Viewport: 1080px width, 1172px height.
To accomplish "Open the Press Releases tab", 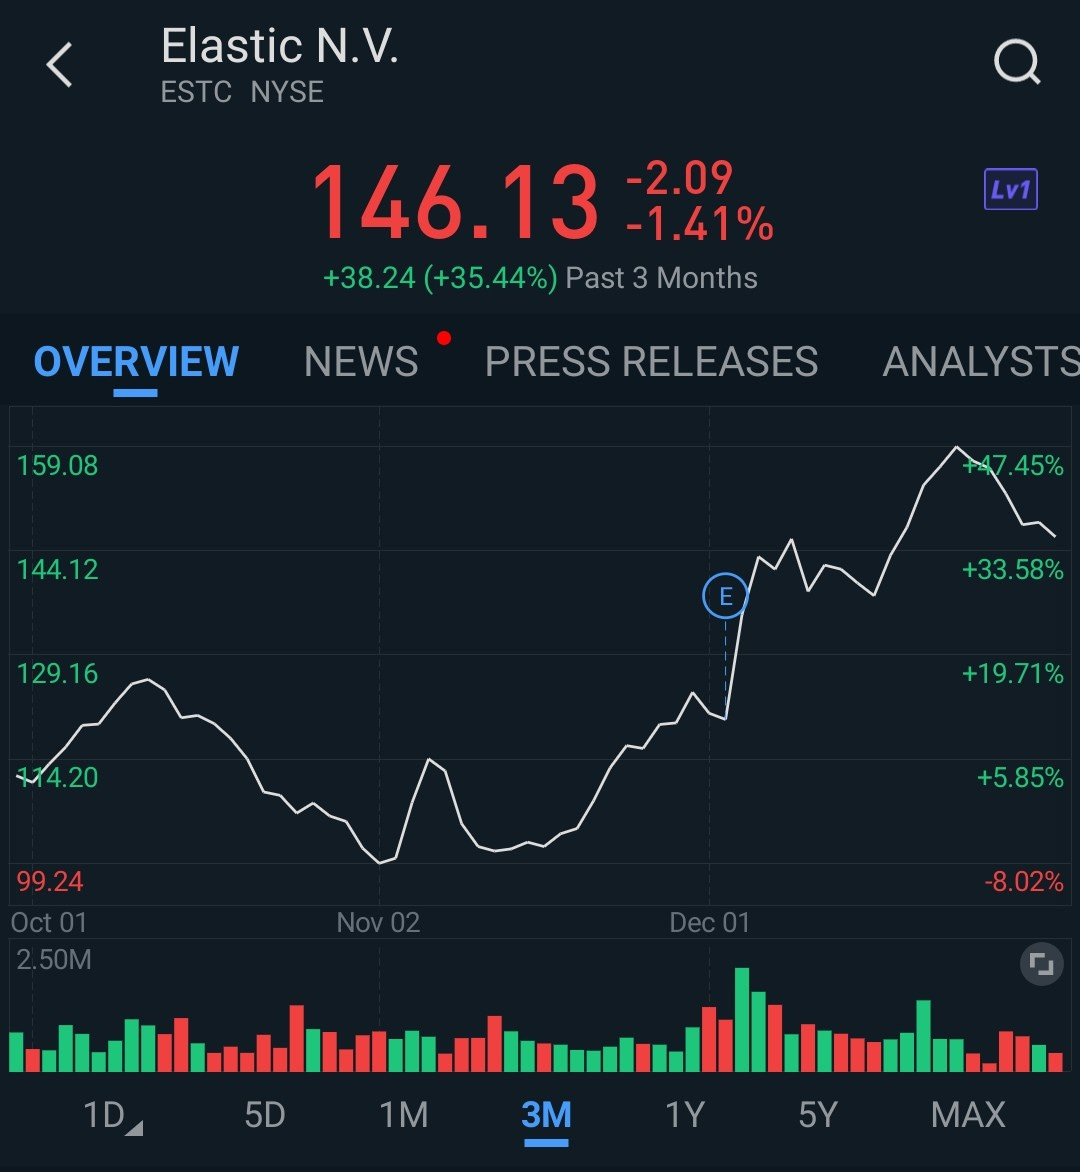I will pyautogui.click(x=651, y=362).
